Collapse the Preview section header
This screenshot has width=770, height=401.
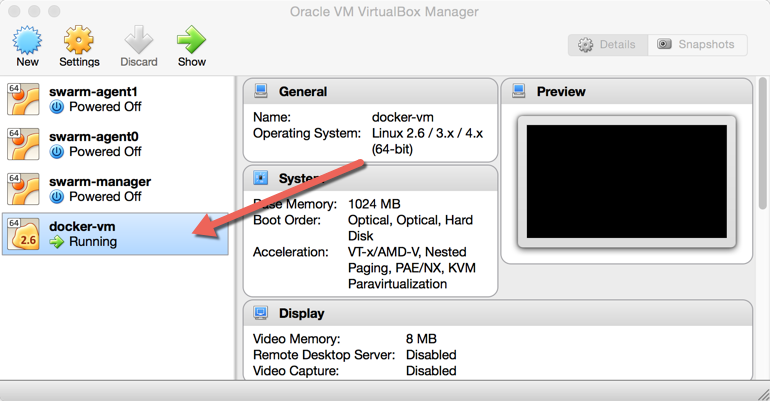[561, 92]
